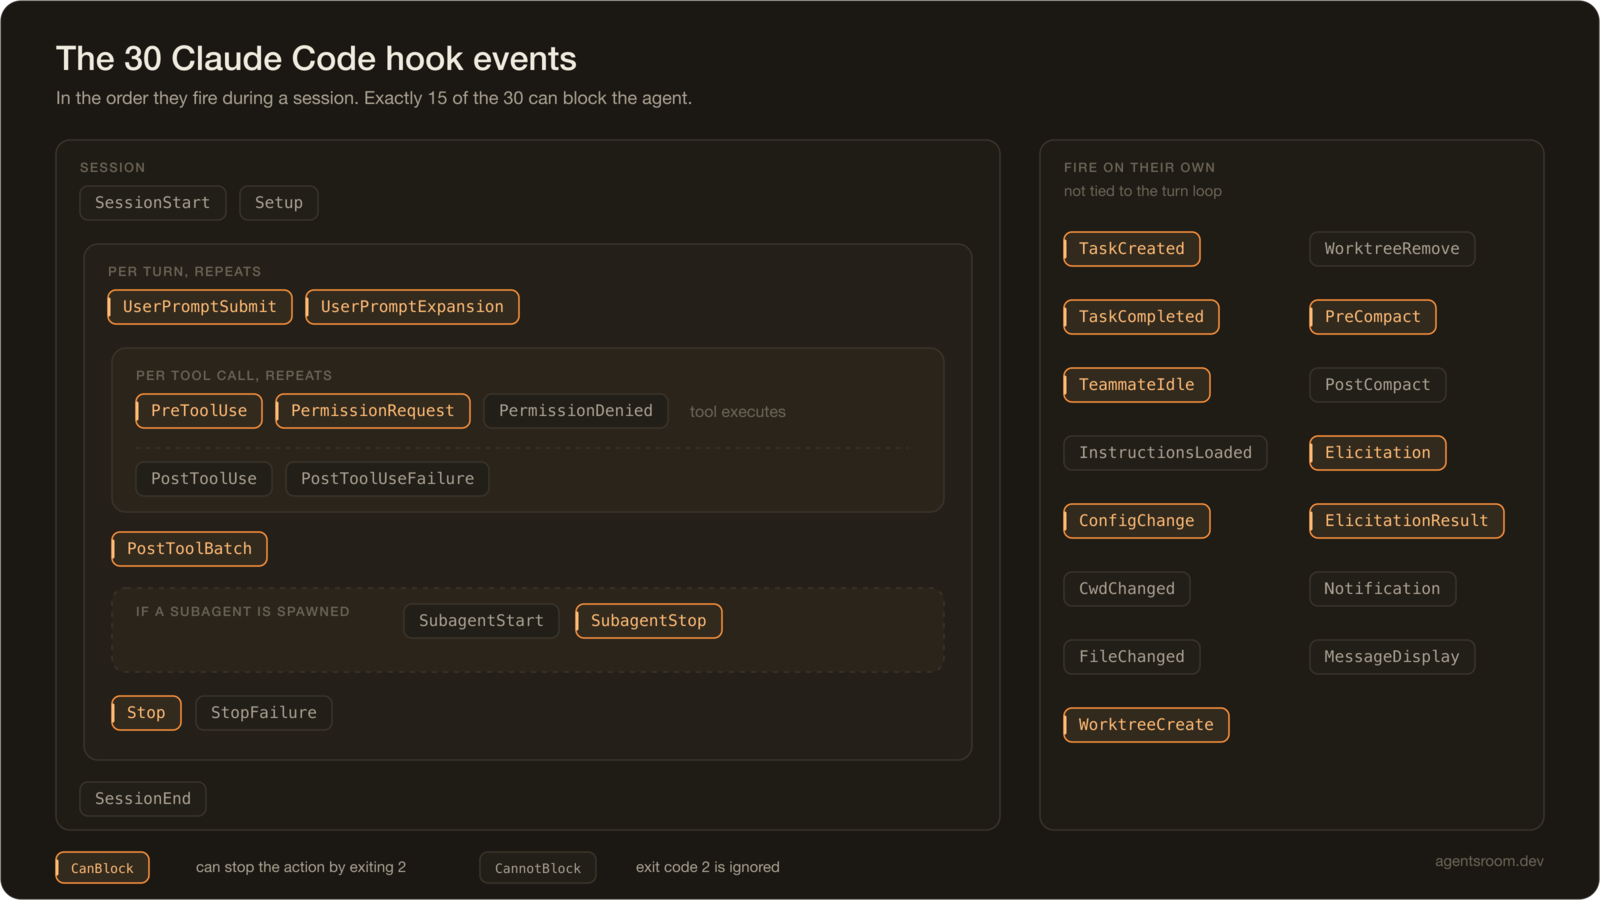Screen dimensions: 1600x900
Task: Click the PostToolUseFailure chip
Action: (x=388, y=479)
